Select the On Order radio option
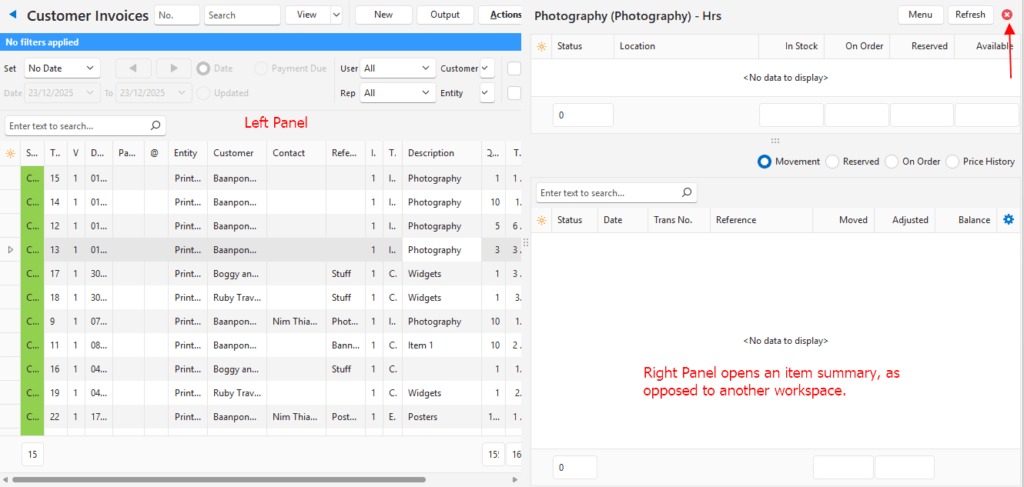 892,162
